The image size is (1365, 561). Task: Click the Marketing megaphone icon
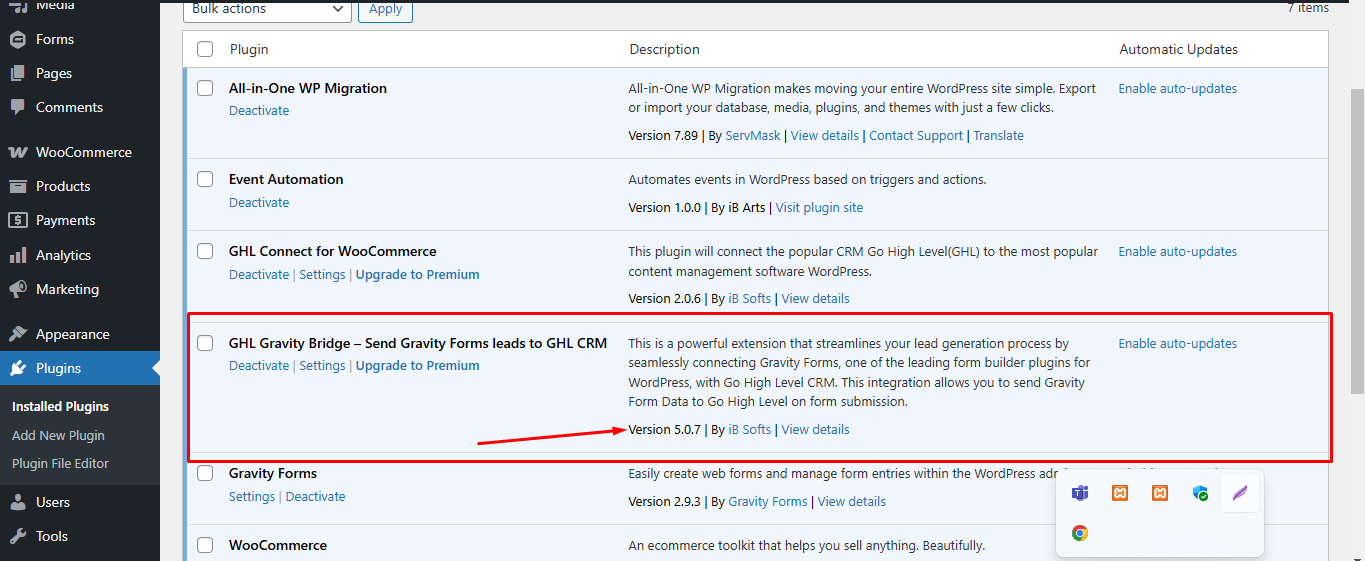tap(18, 289)
